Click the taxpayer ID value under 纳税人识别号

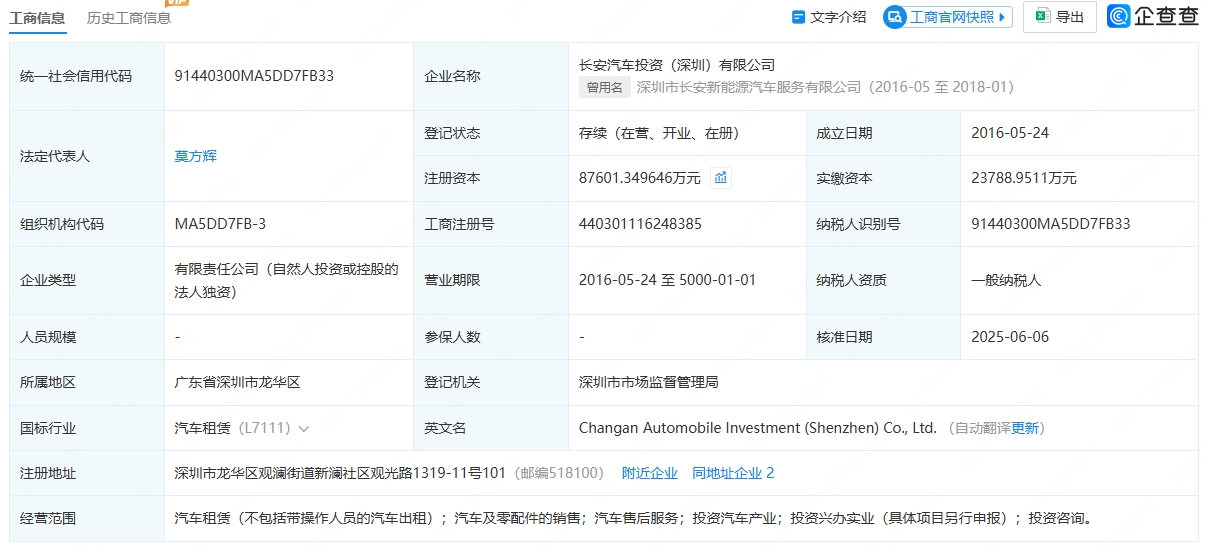pyautogui.click(x=1051, y=224)
